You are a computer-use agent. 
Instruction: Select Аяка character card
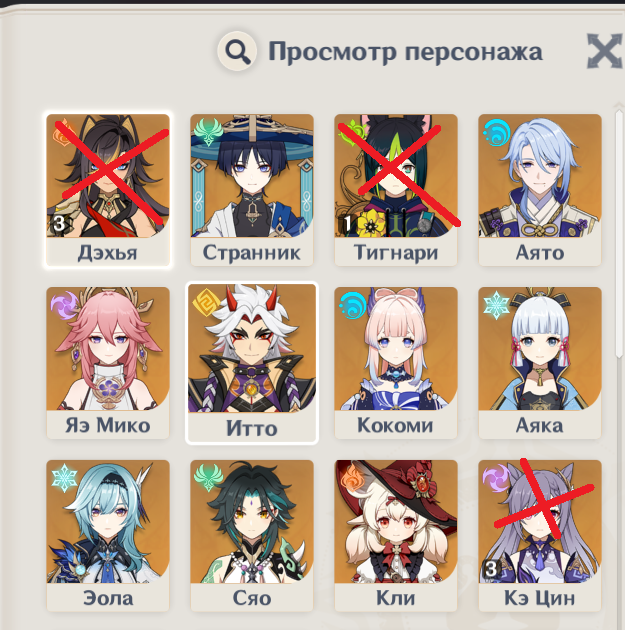coord(540,362)
